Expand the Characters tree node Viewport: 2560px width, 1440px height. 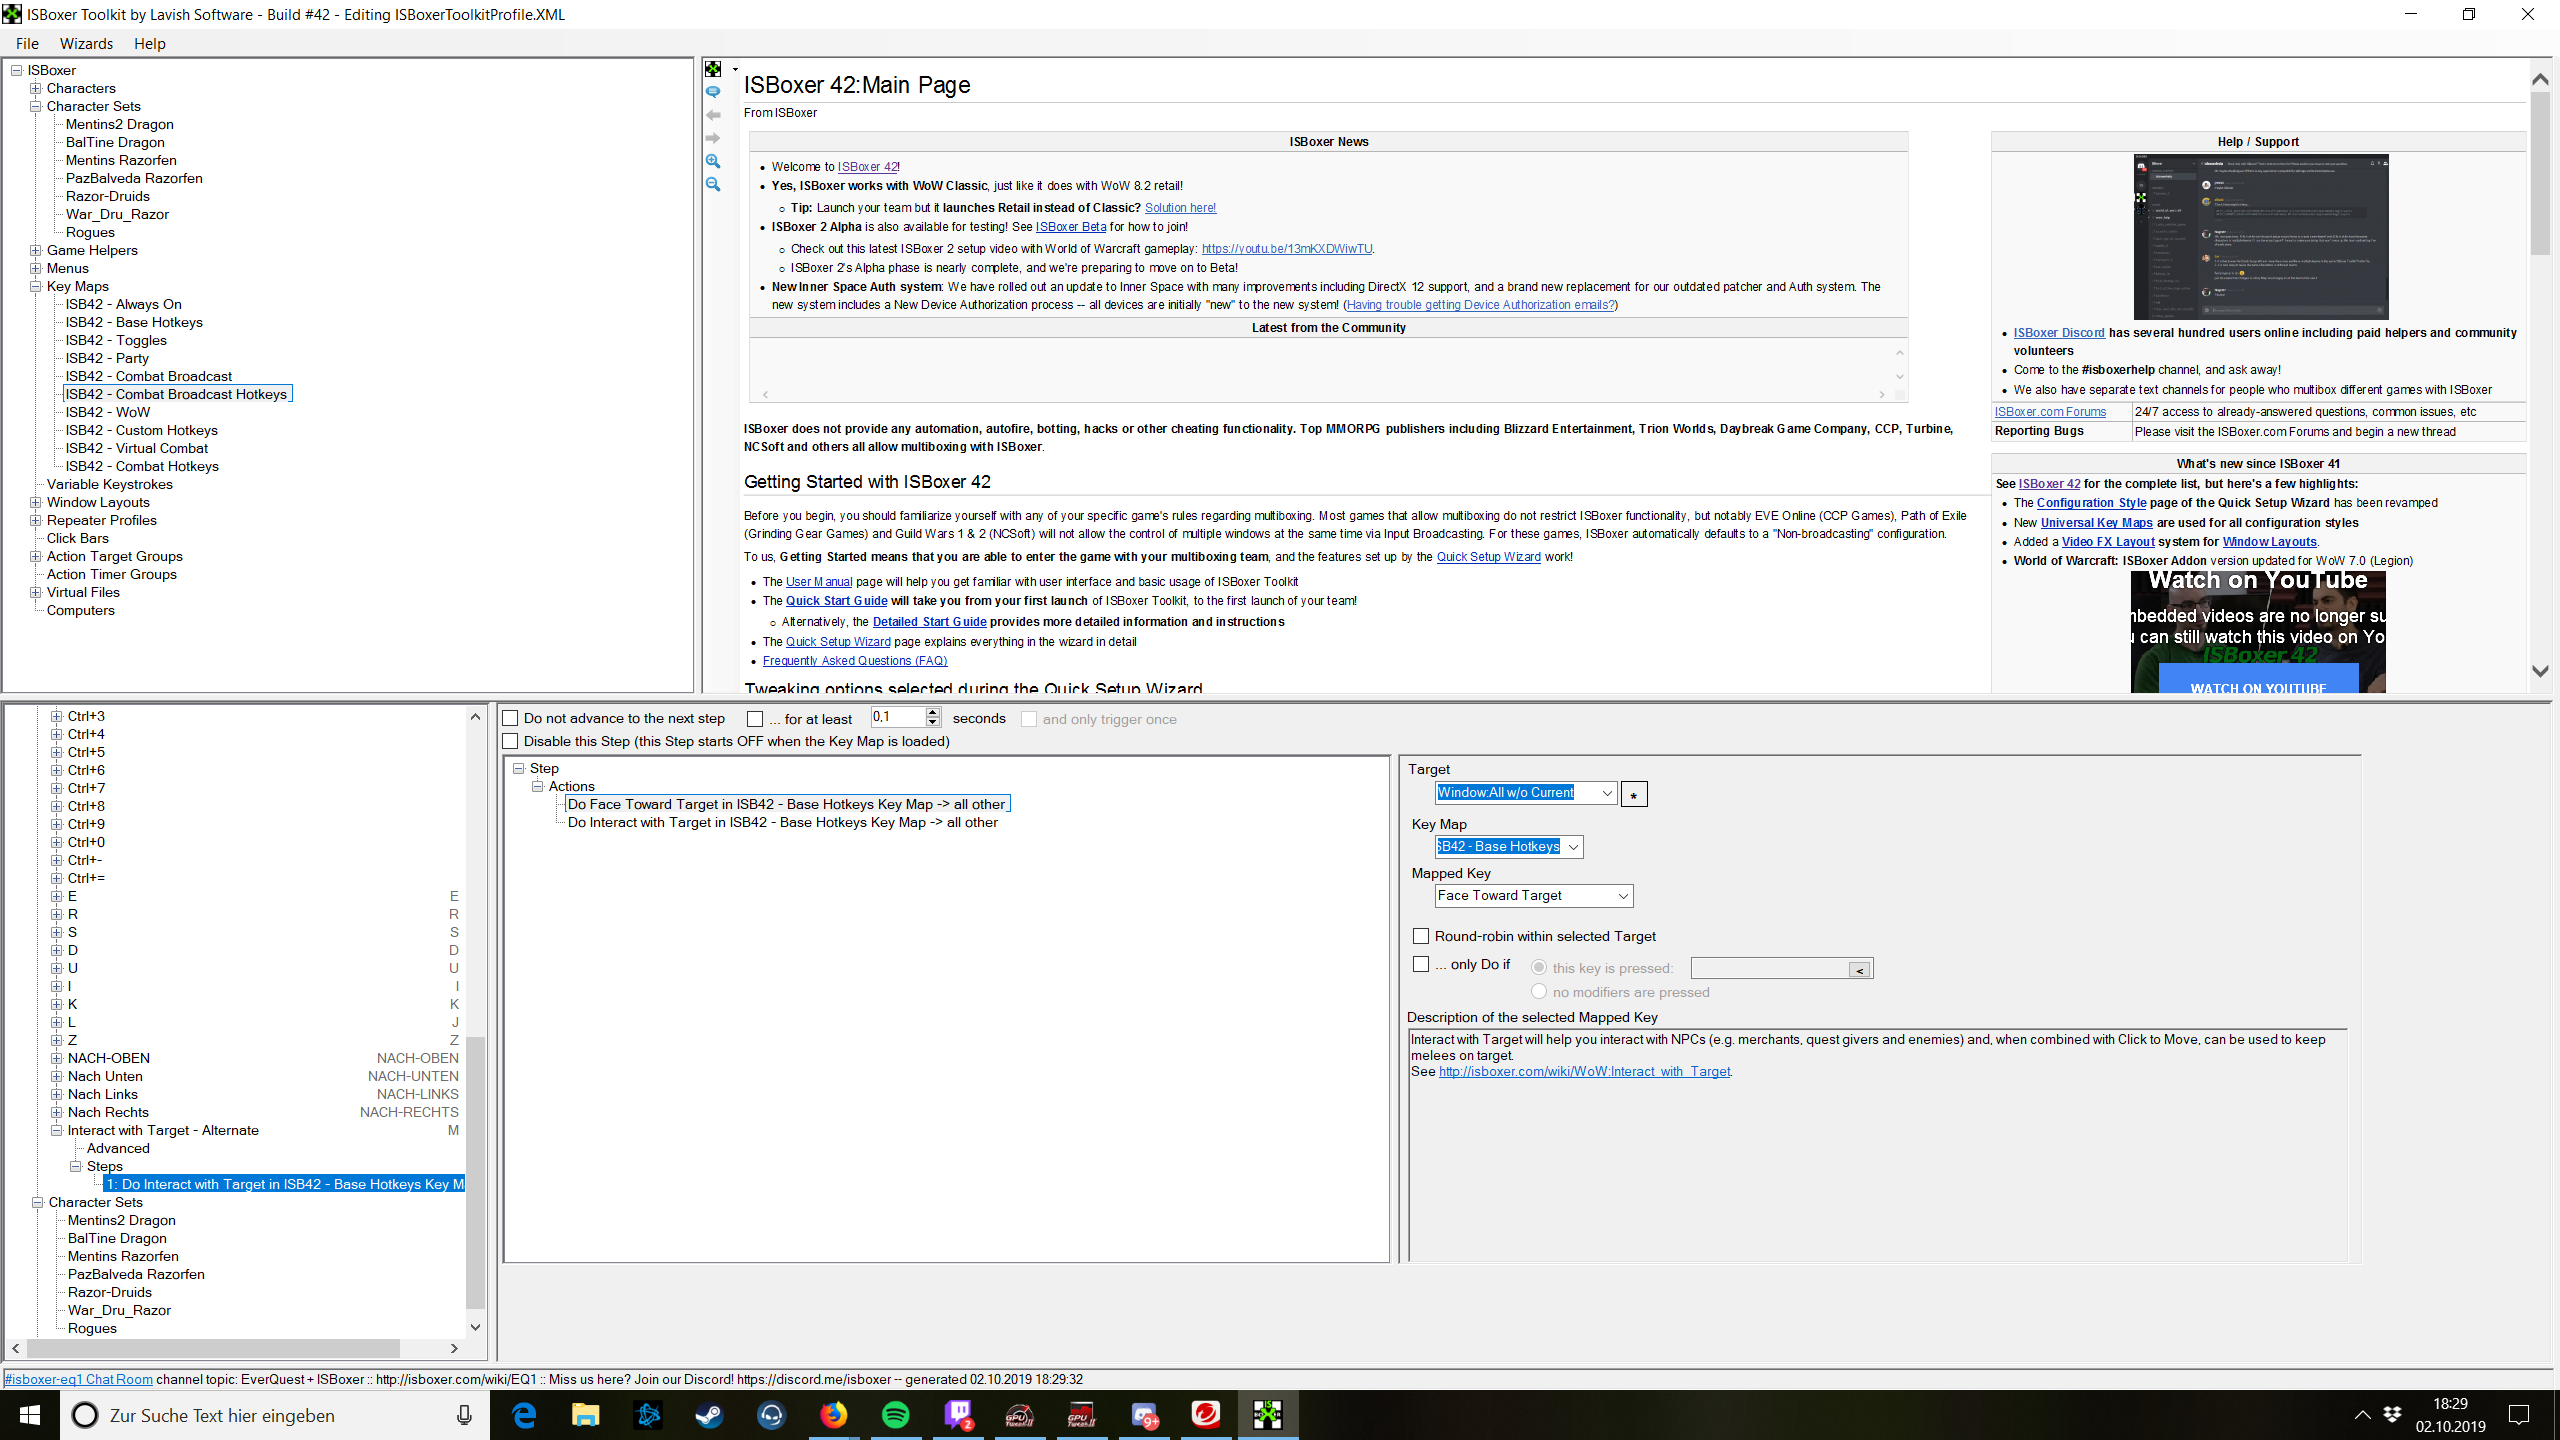[36, 88]
